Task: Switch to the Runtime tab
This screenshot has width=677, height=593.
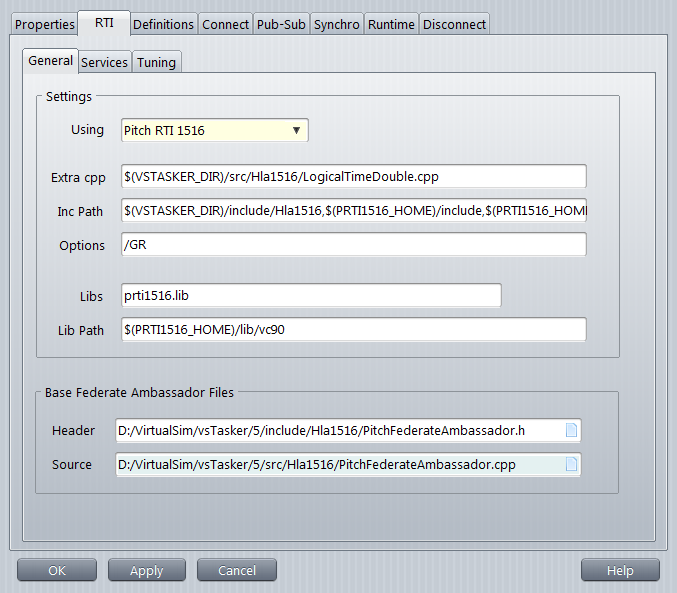Action: pyautogui.click(x=390, y=24)
